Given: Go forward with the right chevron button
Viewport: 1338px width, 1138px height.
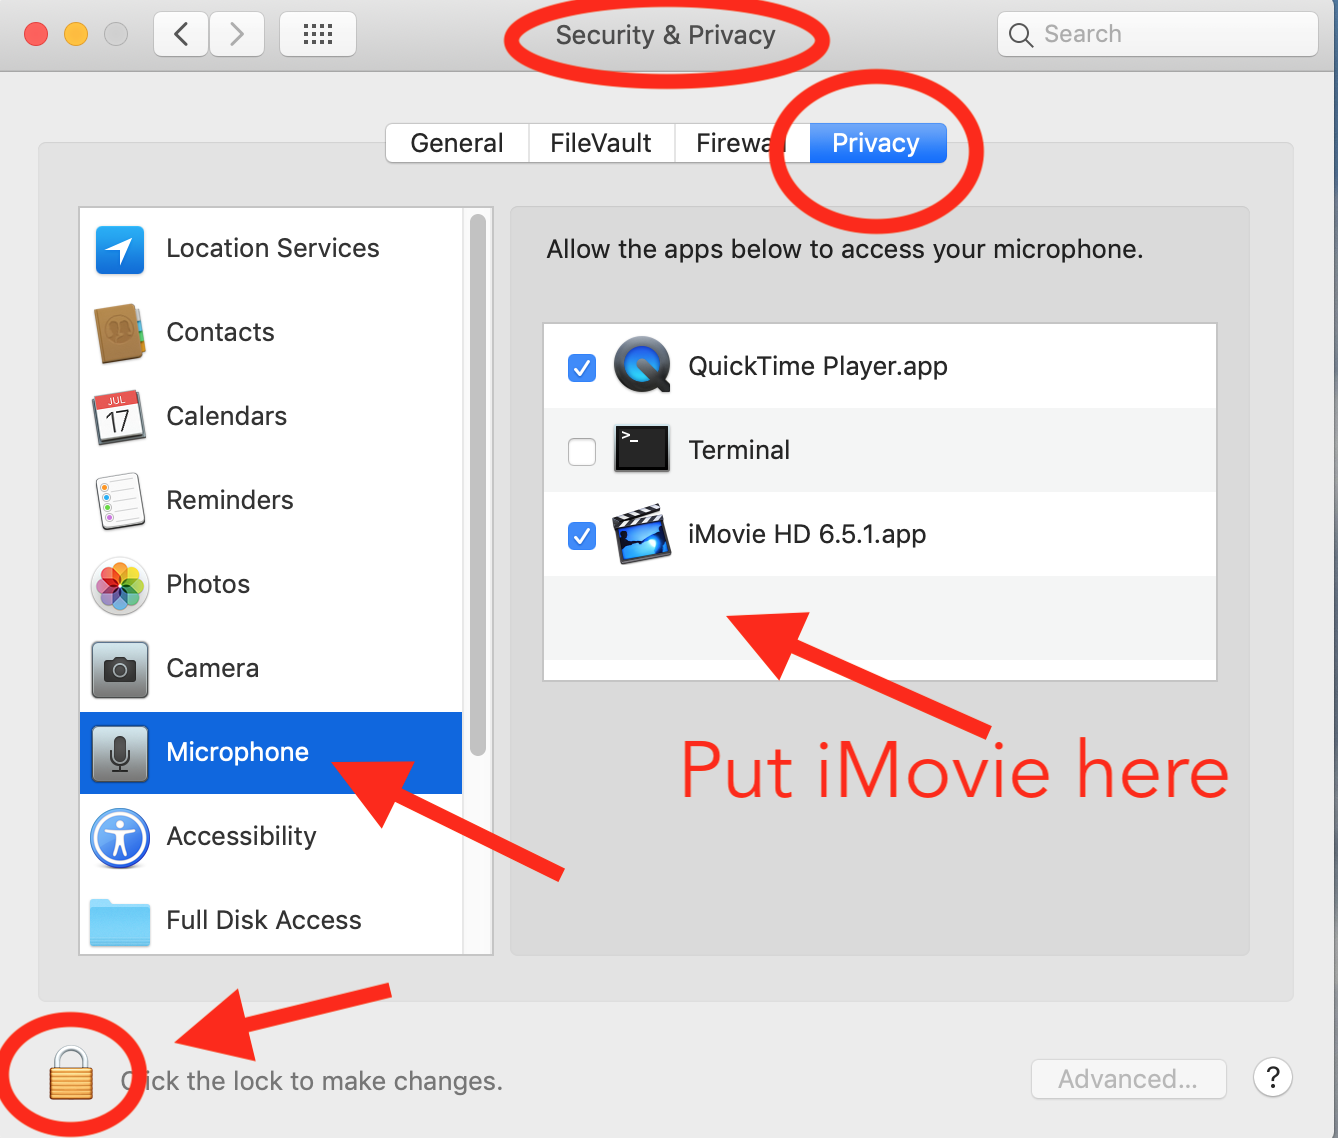Looking at the screenshot, I should tap(237, 35).
